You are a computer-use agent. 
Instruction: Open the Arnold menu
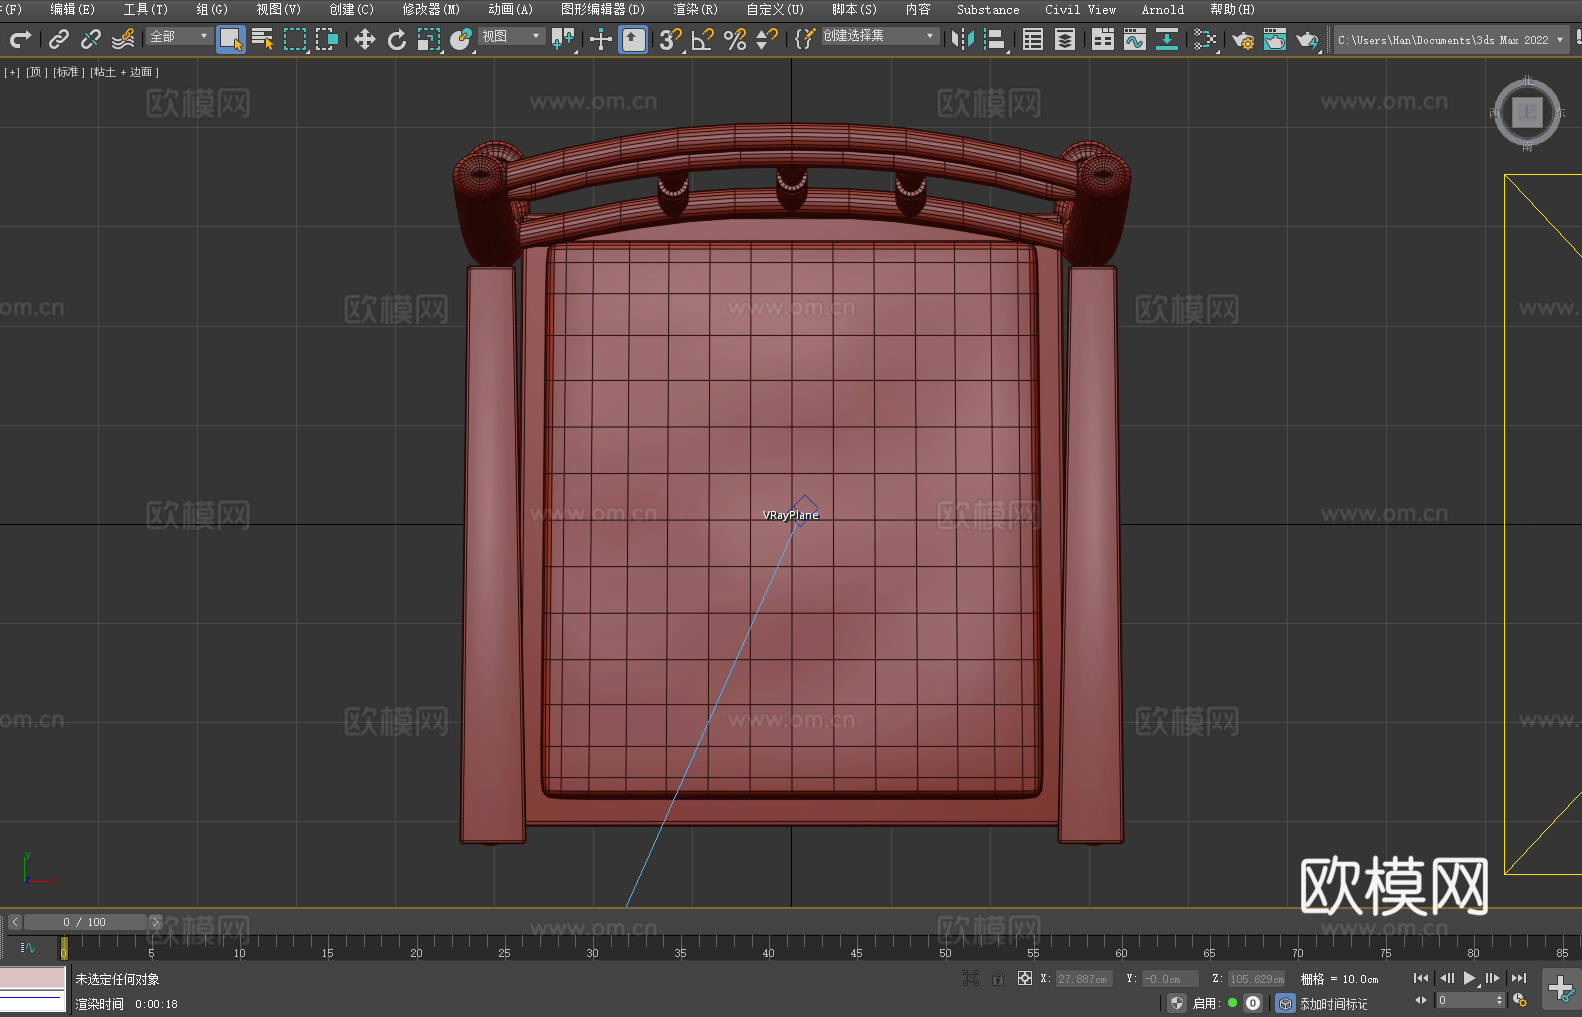point(1162,9)
